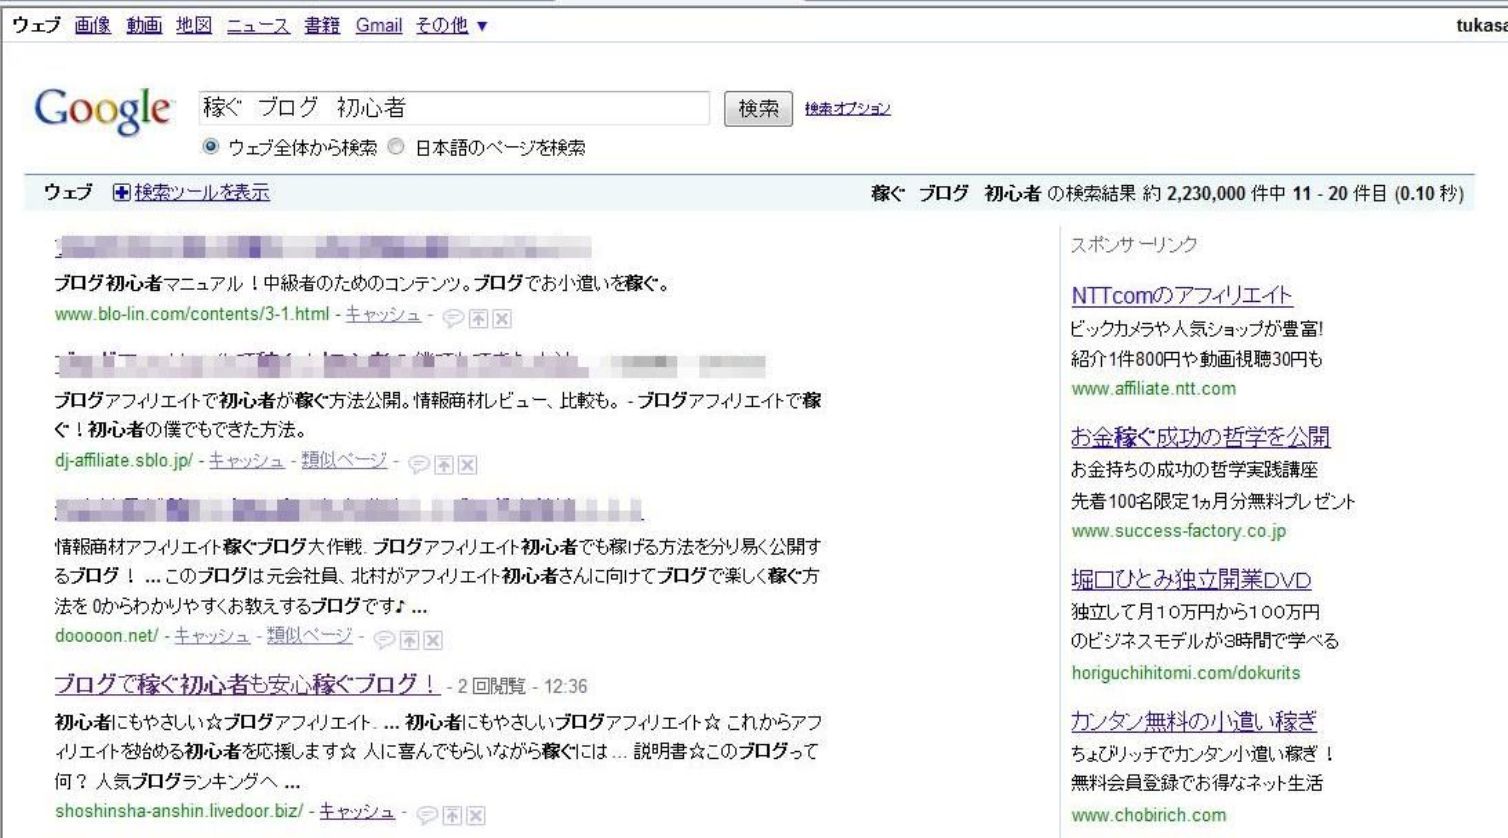The height and width of the screenshot is (838, 1508).
Task: Click remove X icon for dooooon.net result
Action: (x=433, y=640)
